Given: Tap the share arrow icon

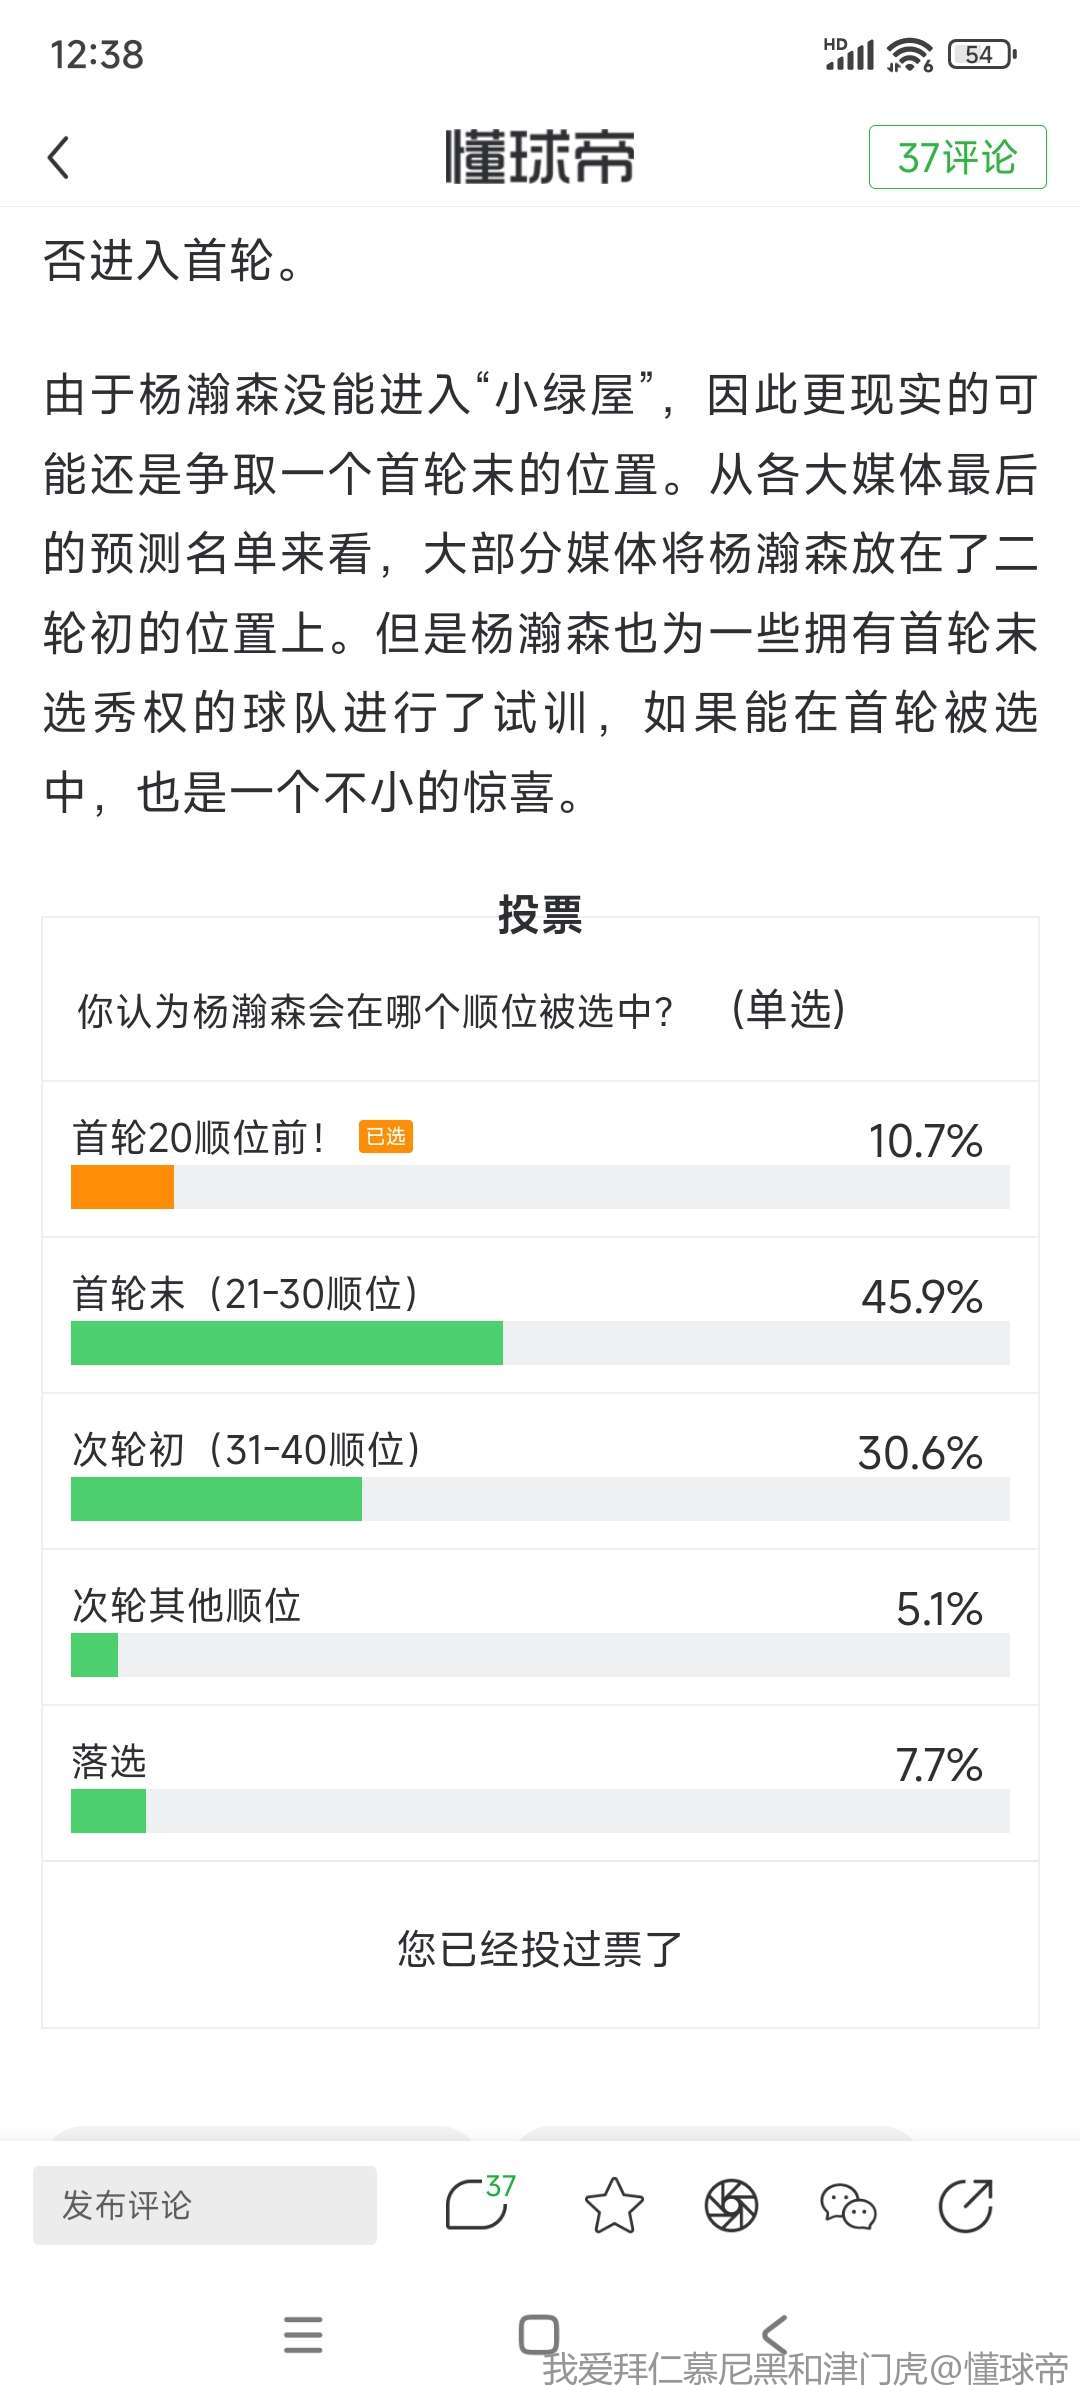Looking at the screenshot, I should click(x=966, y=2205).
